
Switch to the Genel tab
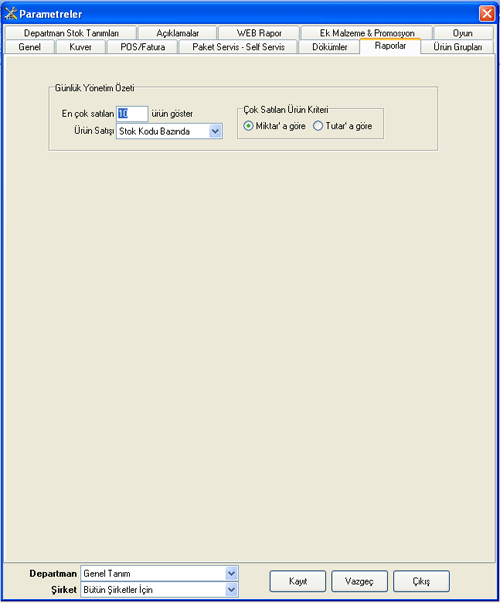(x=29, y=47)
